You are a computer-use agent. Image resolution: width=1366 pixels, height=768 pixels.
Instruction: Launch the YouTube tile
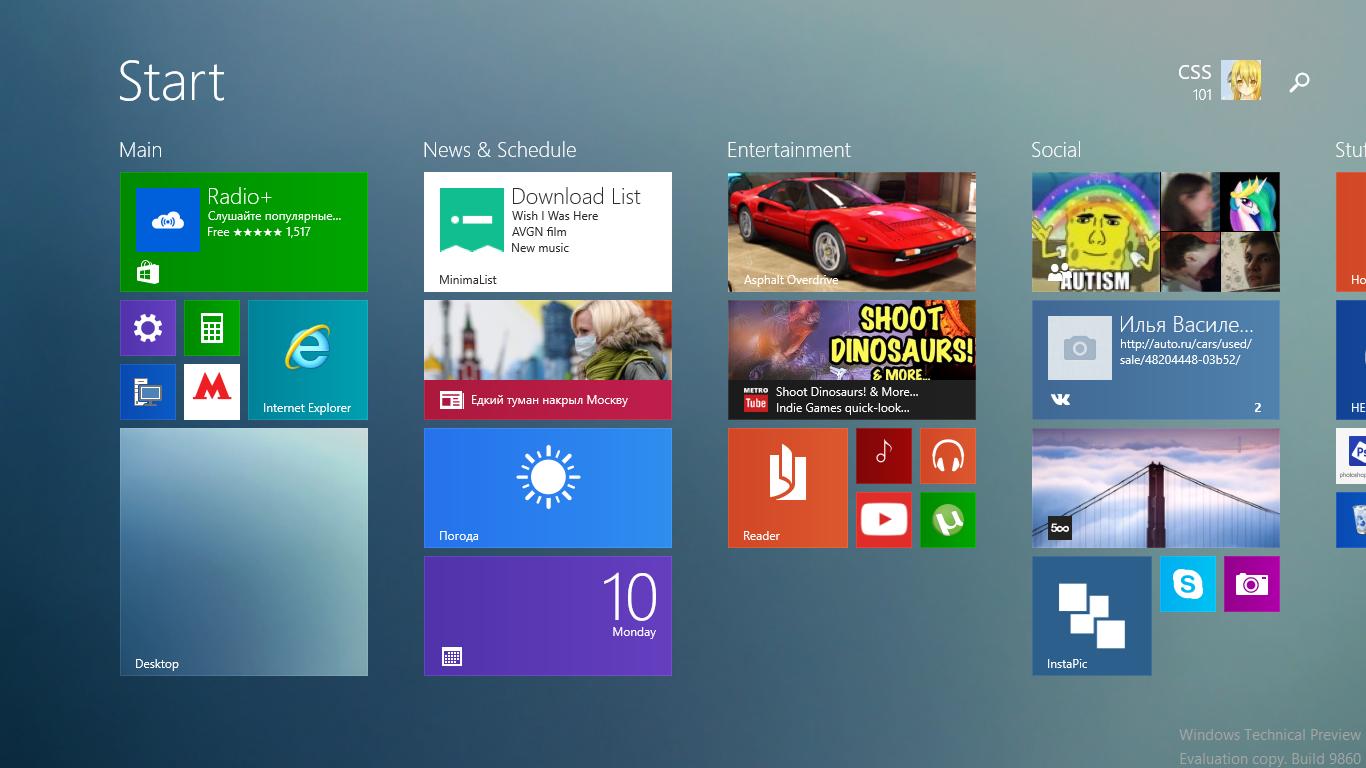884,520
